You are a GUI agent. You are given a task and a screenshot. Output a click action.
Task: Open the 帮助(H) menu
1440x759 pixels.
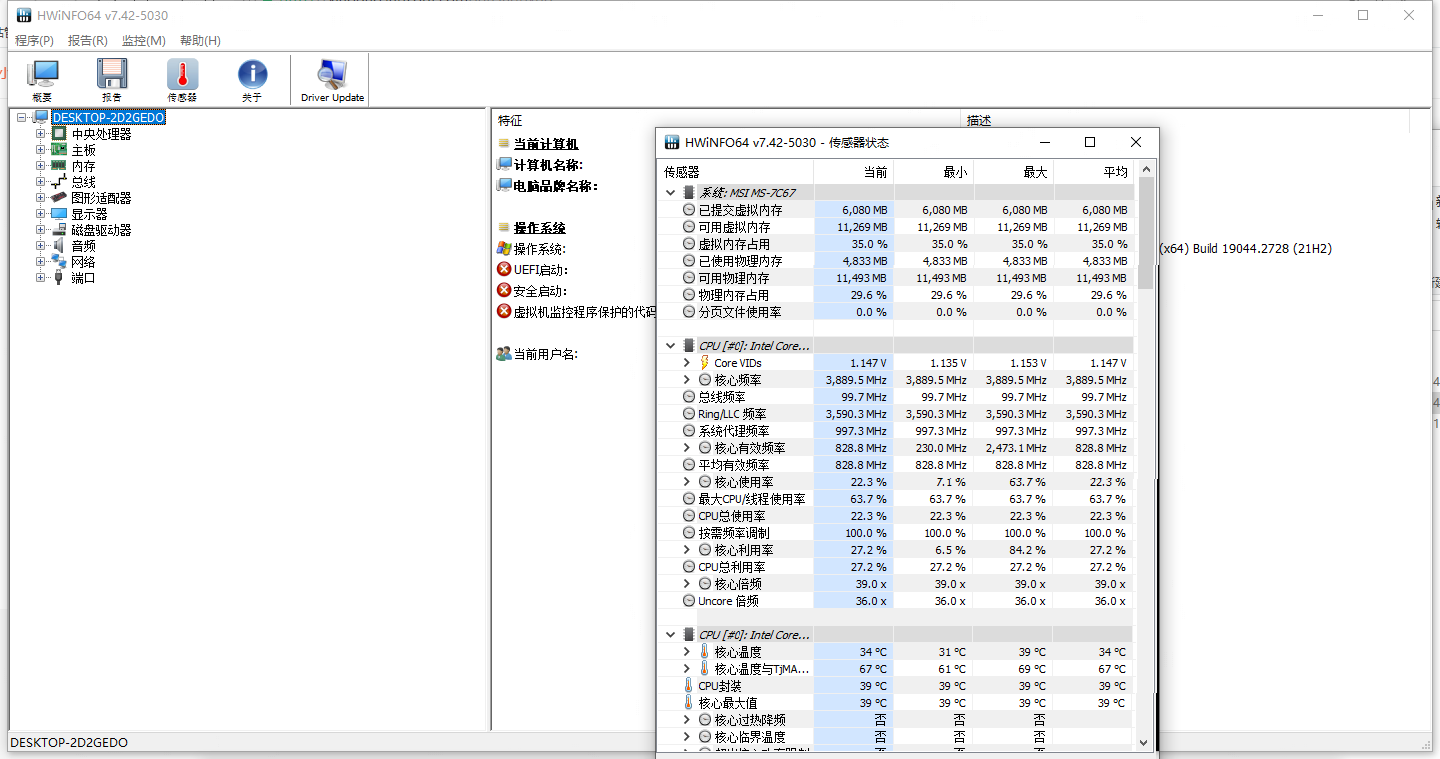200,41
